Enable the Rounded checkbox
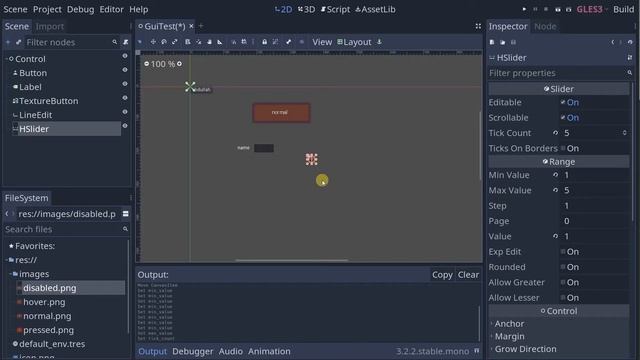Image resolution: width=640 pixels, height=360 pixels. 563,267
